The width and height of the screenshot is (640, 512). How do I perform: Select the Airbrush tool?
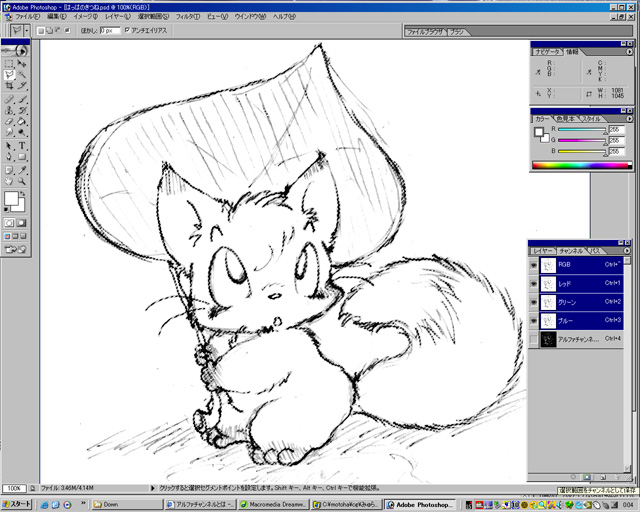9,99
